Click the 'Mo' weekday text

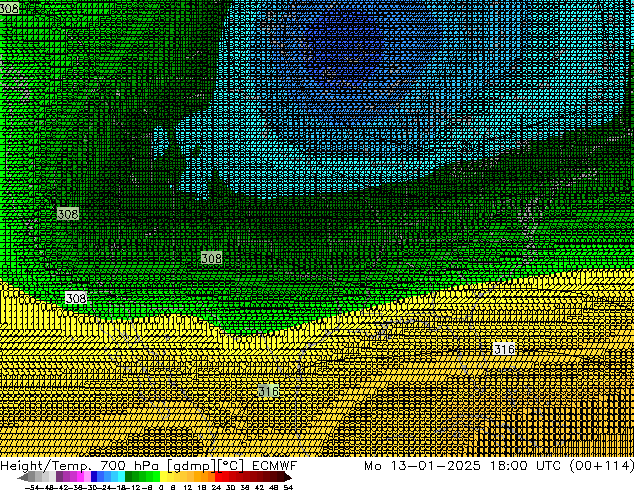tap(372, 465)
